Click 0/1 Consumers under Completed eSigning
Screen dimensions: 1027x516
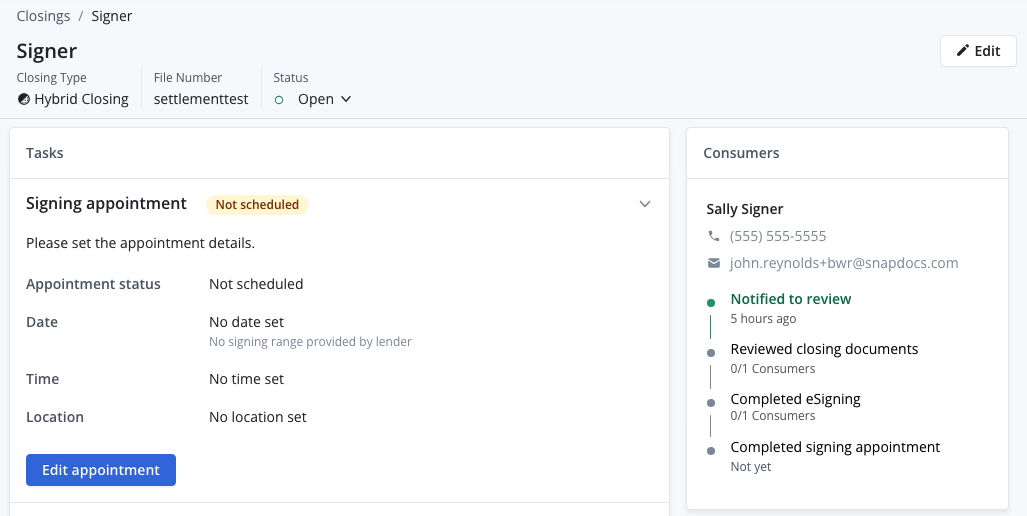[x=773, y=416]
